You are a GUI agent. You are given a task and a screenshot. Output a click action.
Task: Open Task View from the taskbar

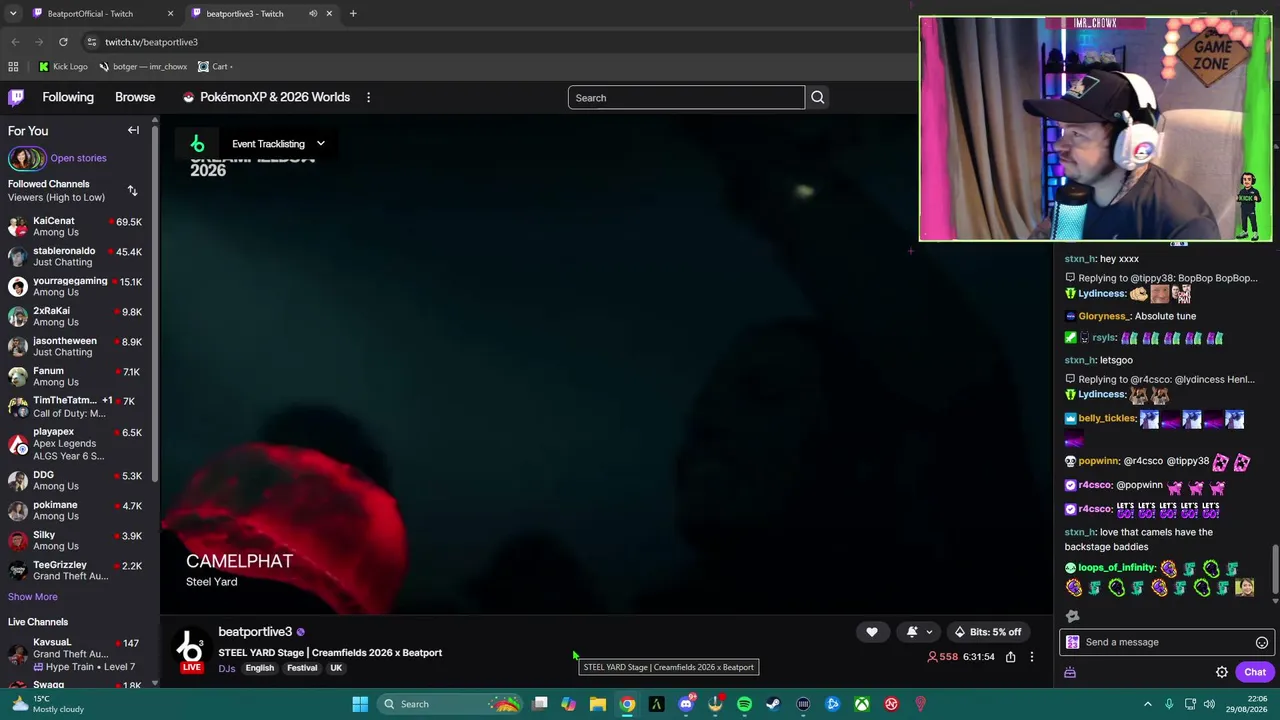pos(540,704)
